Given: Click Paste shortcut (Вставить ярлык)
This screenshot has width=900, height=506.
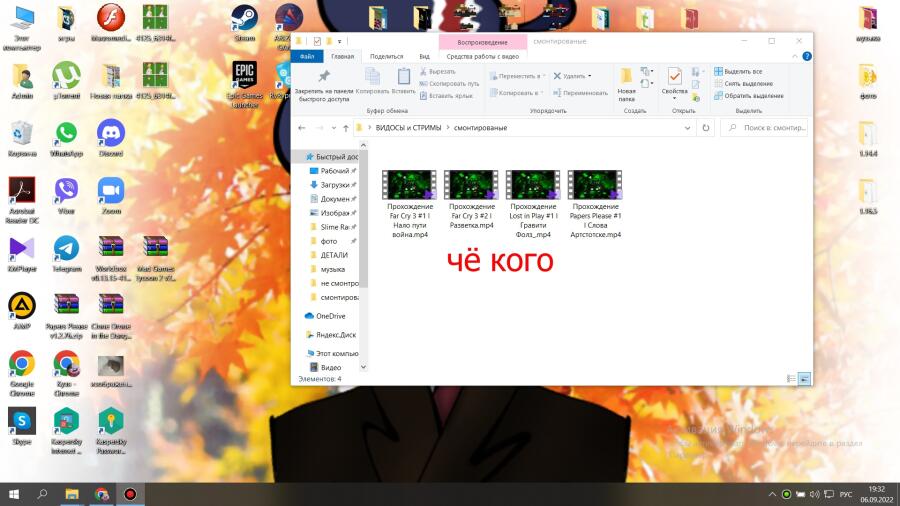Looking at the screenshot, I should pos(447,96).
